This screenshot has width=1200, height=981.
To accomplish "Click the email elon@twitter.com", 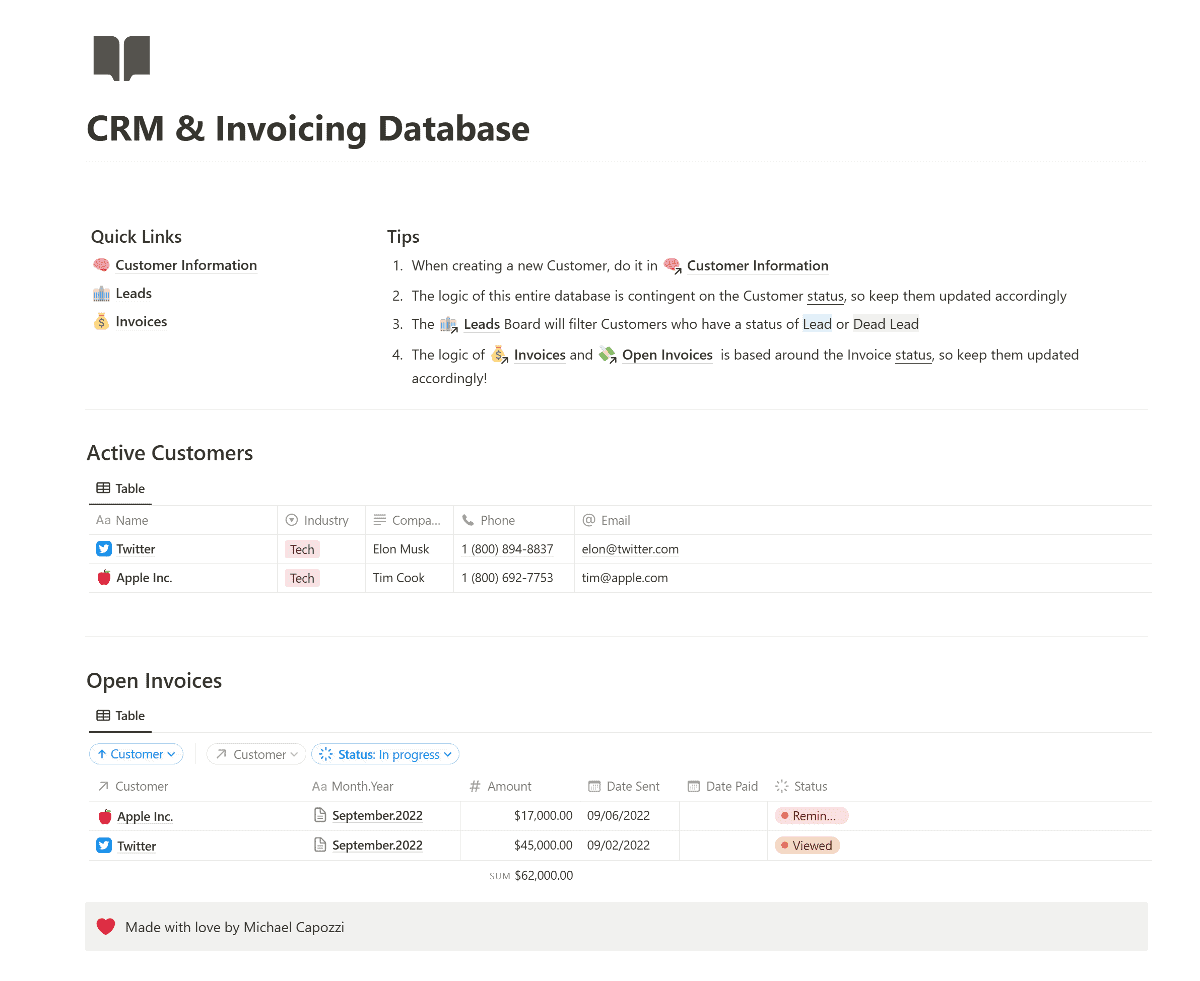I will point(630,549).
